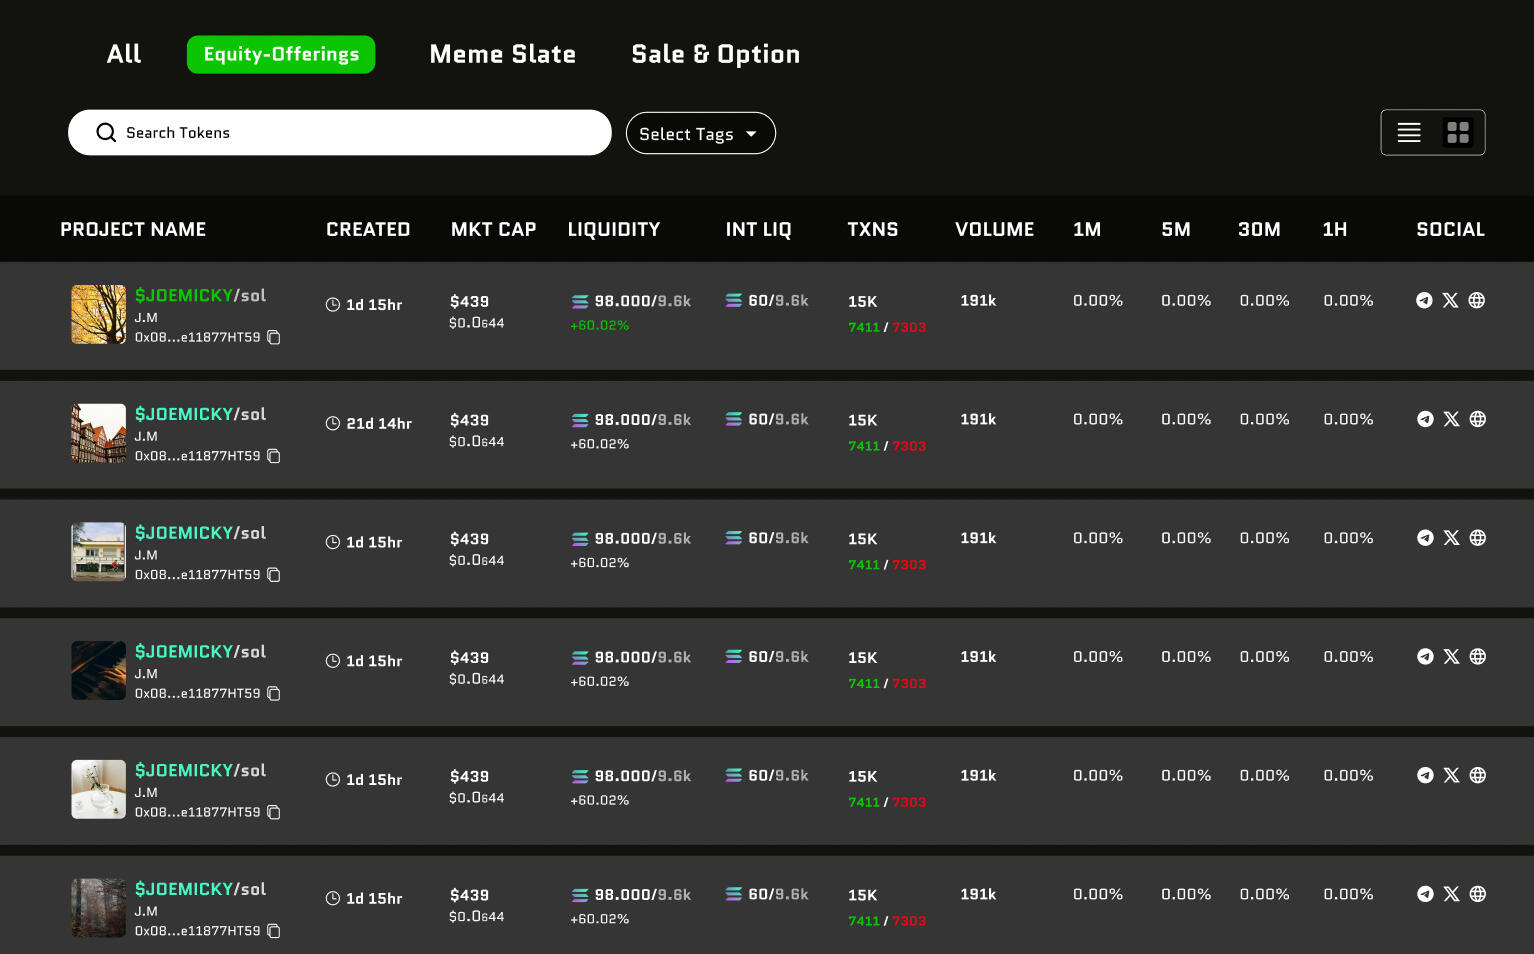Open the Select Tags dropdown
Viewport: 1534px width, 954px height.
[700, 134]
